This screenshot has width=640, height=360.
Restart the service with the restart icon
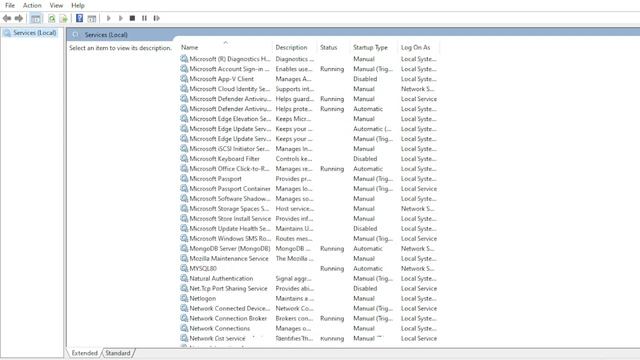[156, 18]
